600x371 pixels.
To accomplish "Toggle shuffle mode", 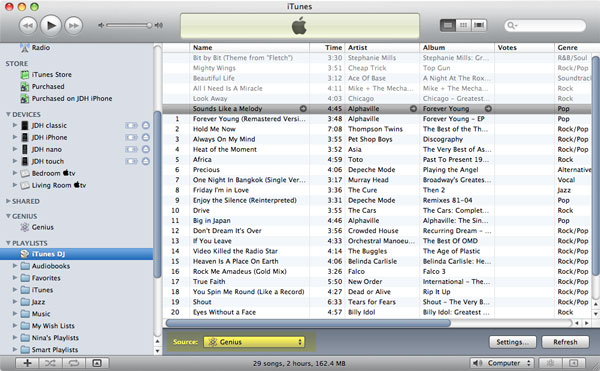I will 51,363.
